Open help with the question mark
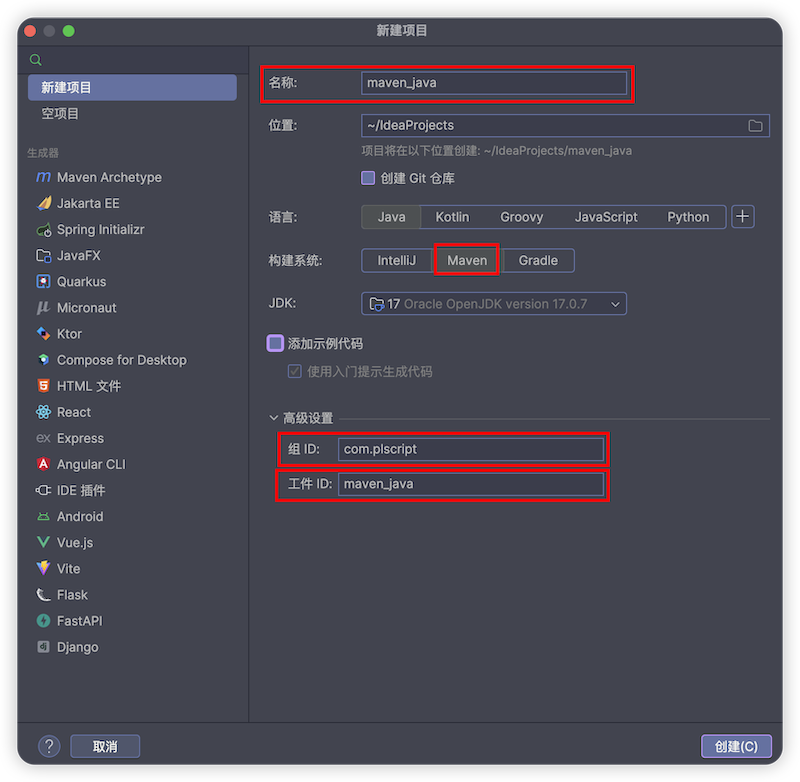 tap(49, 746)
